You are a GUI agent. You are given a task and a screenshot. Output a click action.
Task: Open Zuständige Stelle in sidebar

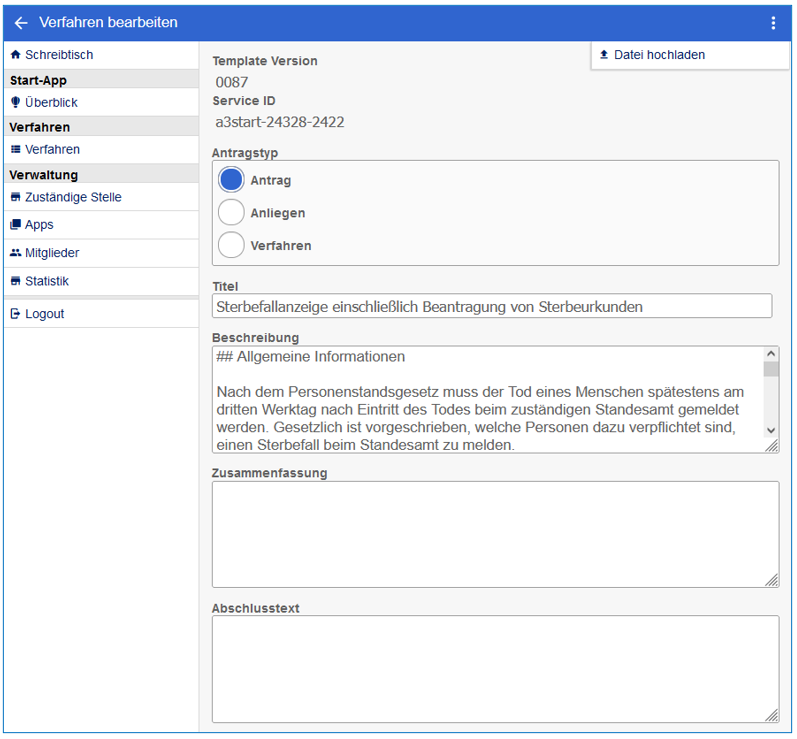[73, 197]
